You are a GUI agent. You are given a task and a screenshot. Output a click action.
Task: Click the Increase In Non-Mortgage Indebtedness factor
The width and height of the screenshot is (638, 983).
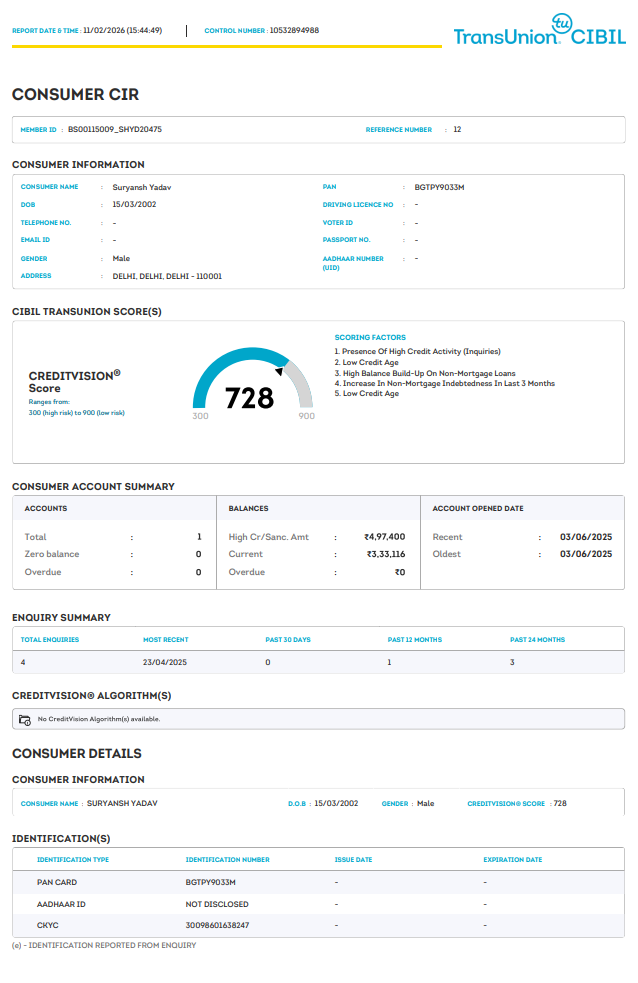444,383
